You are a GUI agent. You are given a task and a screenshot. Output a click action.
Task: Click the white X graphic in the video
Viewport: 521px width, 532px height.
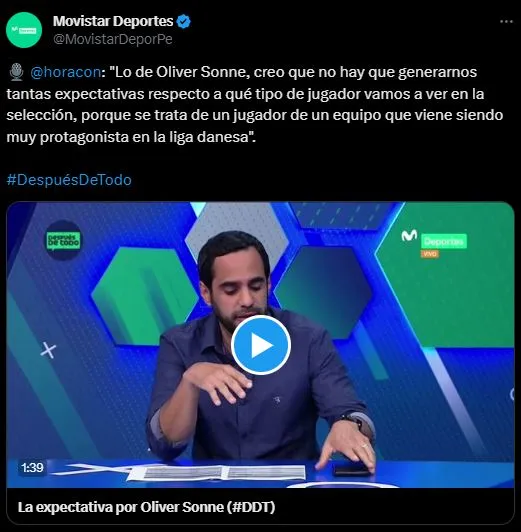tap(48, 350)
